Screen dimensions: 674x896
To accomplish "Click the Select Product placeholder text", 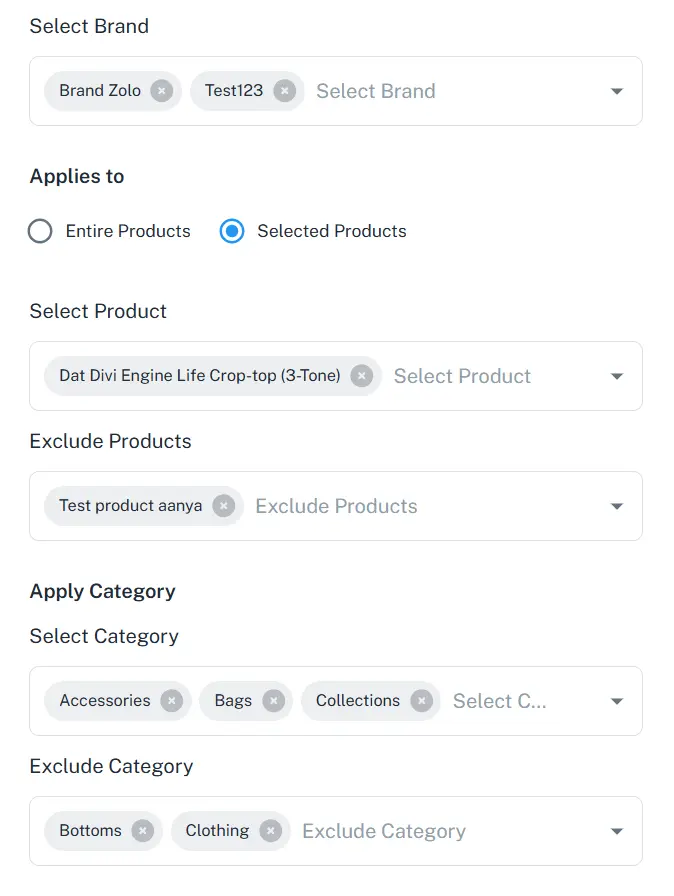I will tap(462, 375).
